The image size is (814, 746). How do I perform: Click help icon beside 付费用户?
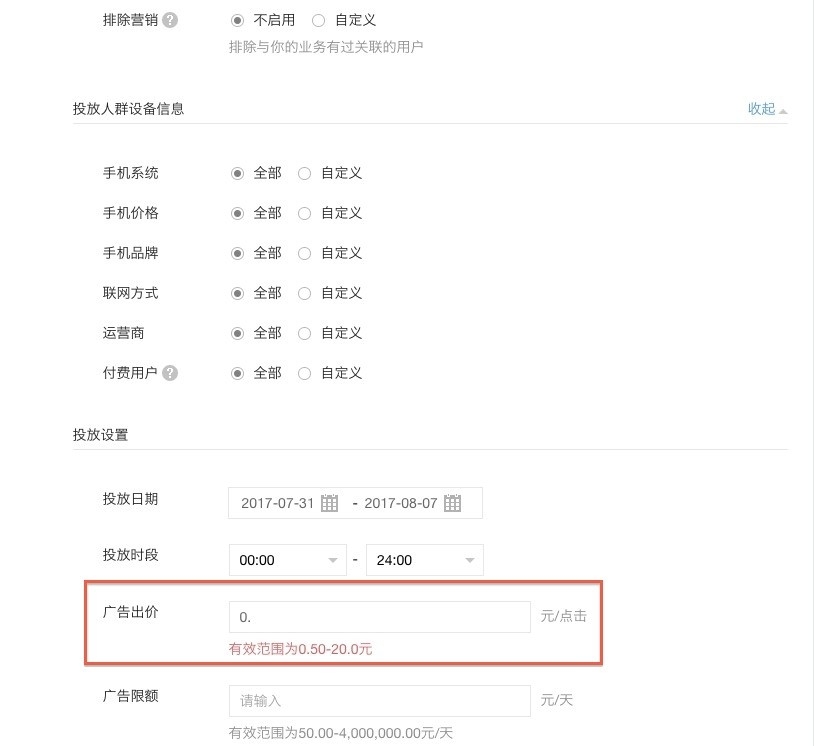(x=170, y=373)
